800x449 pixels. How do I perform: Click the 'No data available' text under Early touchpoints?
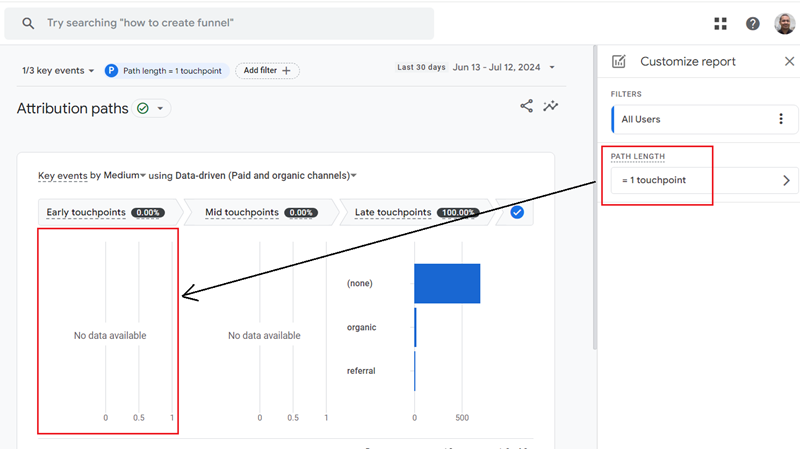click(110, 335)
